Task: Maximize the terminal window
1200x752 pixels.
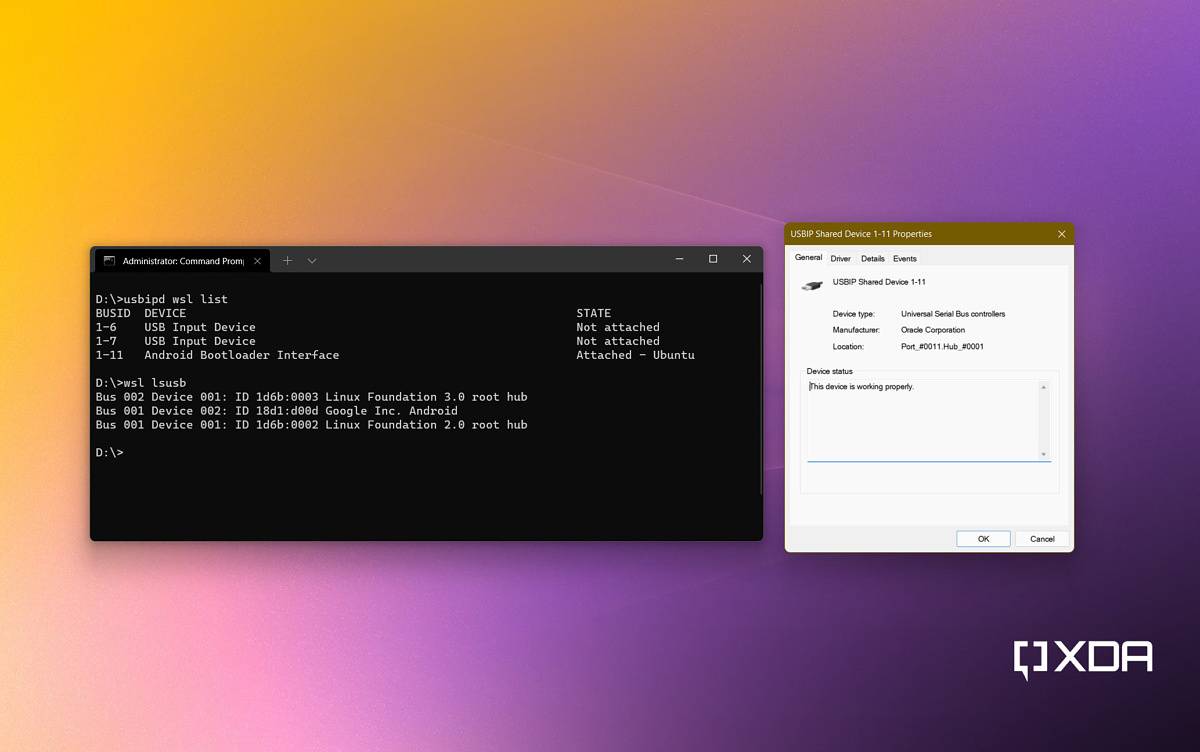Action: tap(713, 259)
